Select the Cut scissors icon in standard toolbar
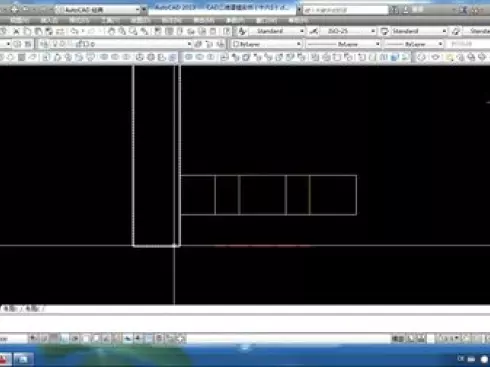This screenshot has height=367, width=490. point(16,31)
